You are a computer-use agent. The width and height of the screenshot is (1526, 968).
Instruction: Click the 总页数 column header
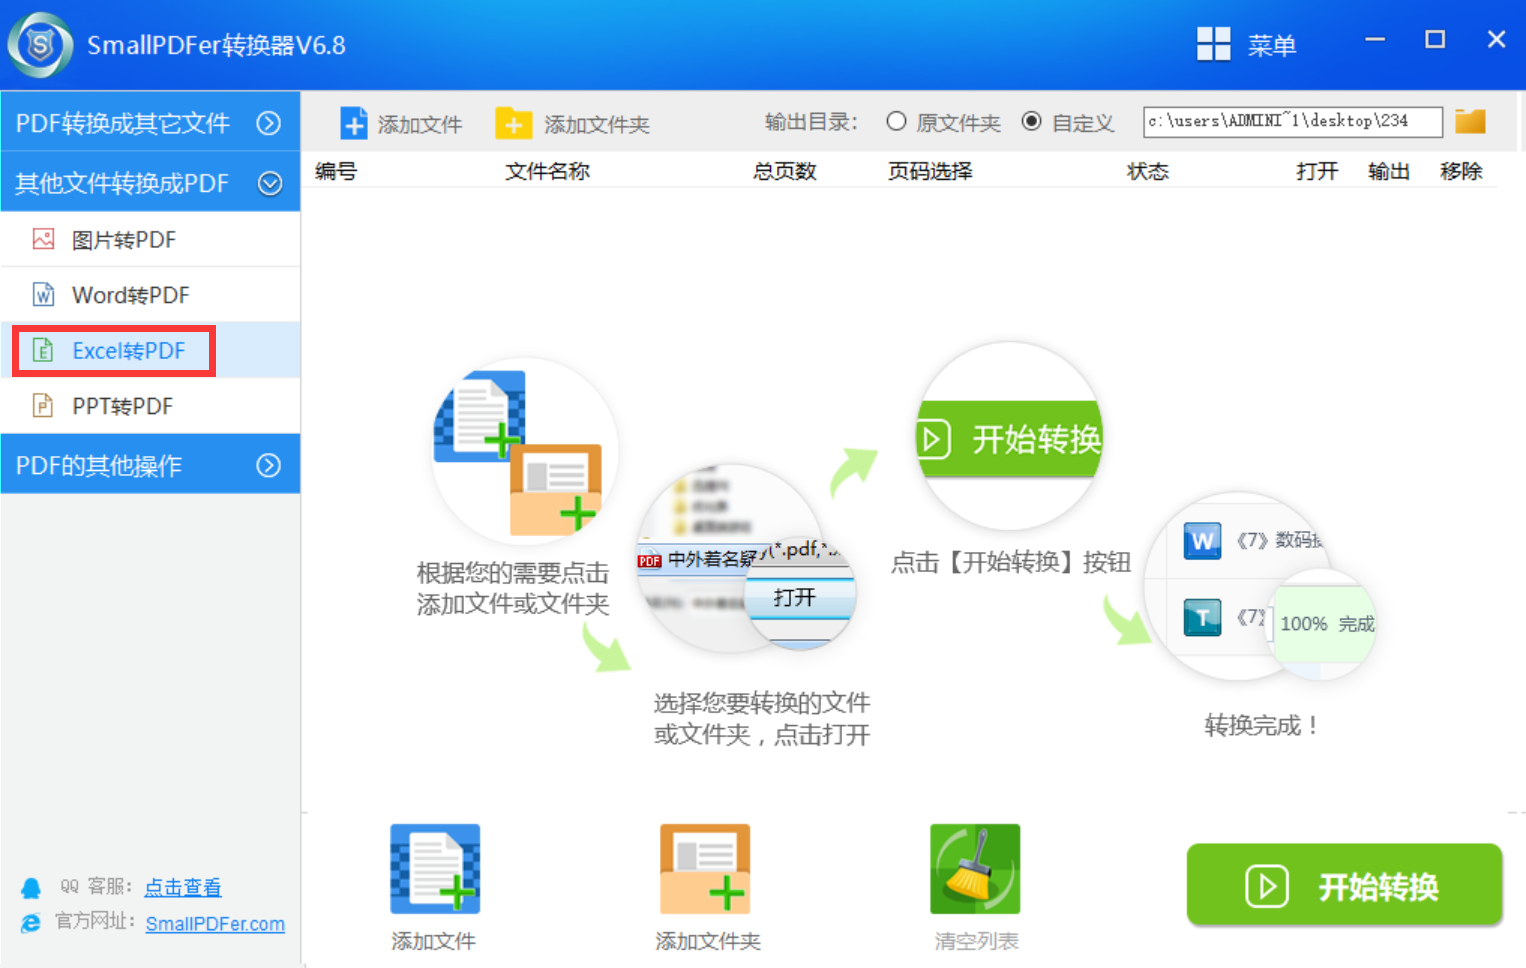[785, 171]
